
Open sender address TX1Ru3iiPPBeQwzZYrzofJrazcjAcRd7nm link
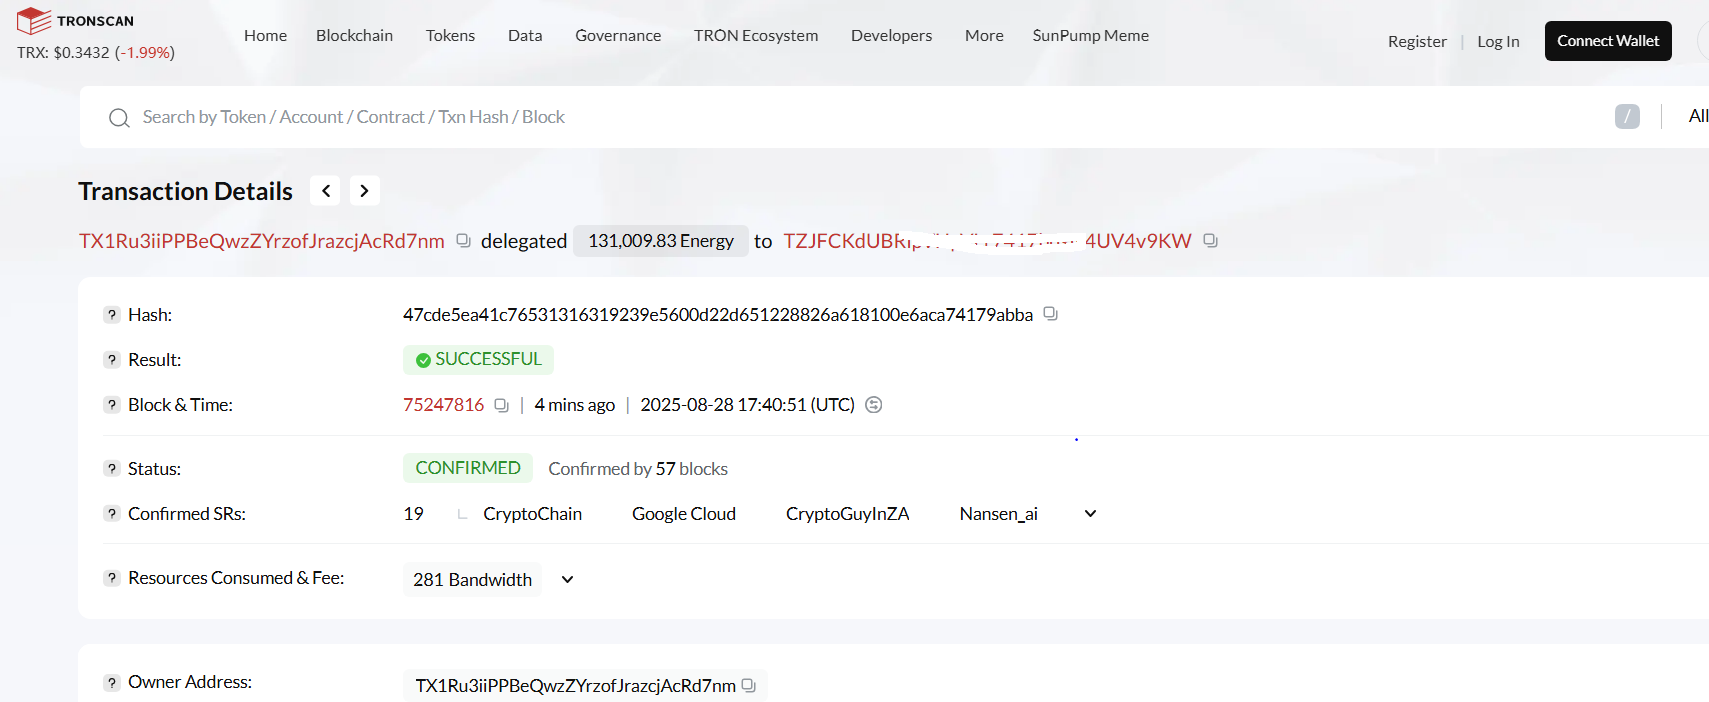[x=262, y=241]
